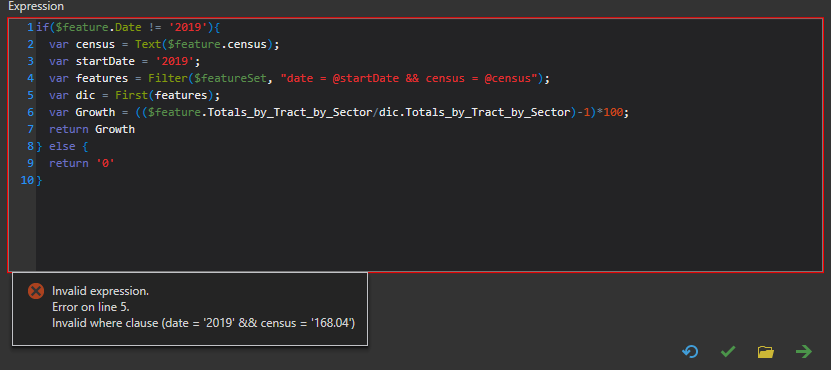Click the red error X icon

click(x=36, y=290)
